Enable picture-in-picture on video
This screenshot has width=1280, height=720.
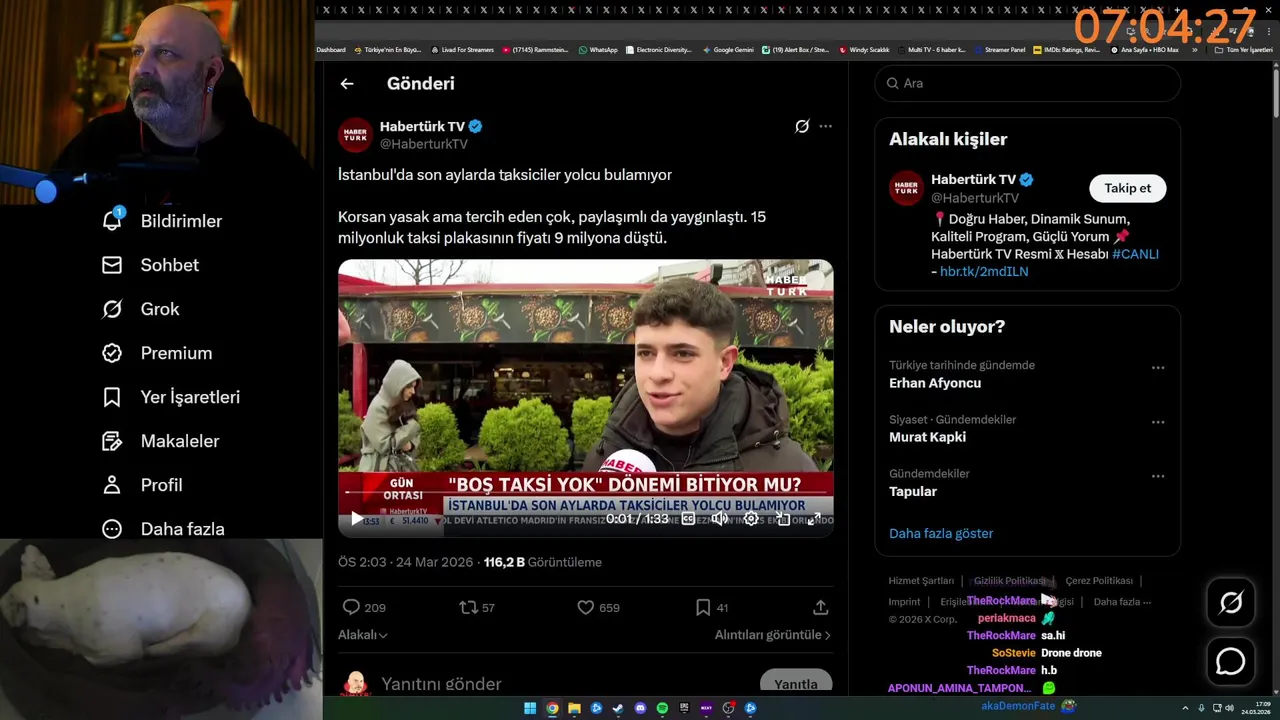(x=783, y=519)
